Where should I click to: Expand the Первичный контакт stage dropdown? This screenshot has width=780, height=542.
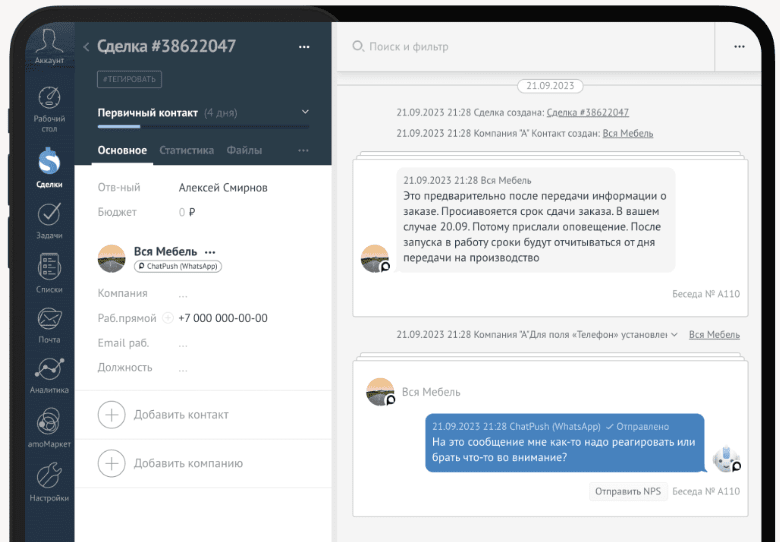(305, 112)
